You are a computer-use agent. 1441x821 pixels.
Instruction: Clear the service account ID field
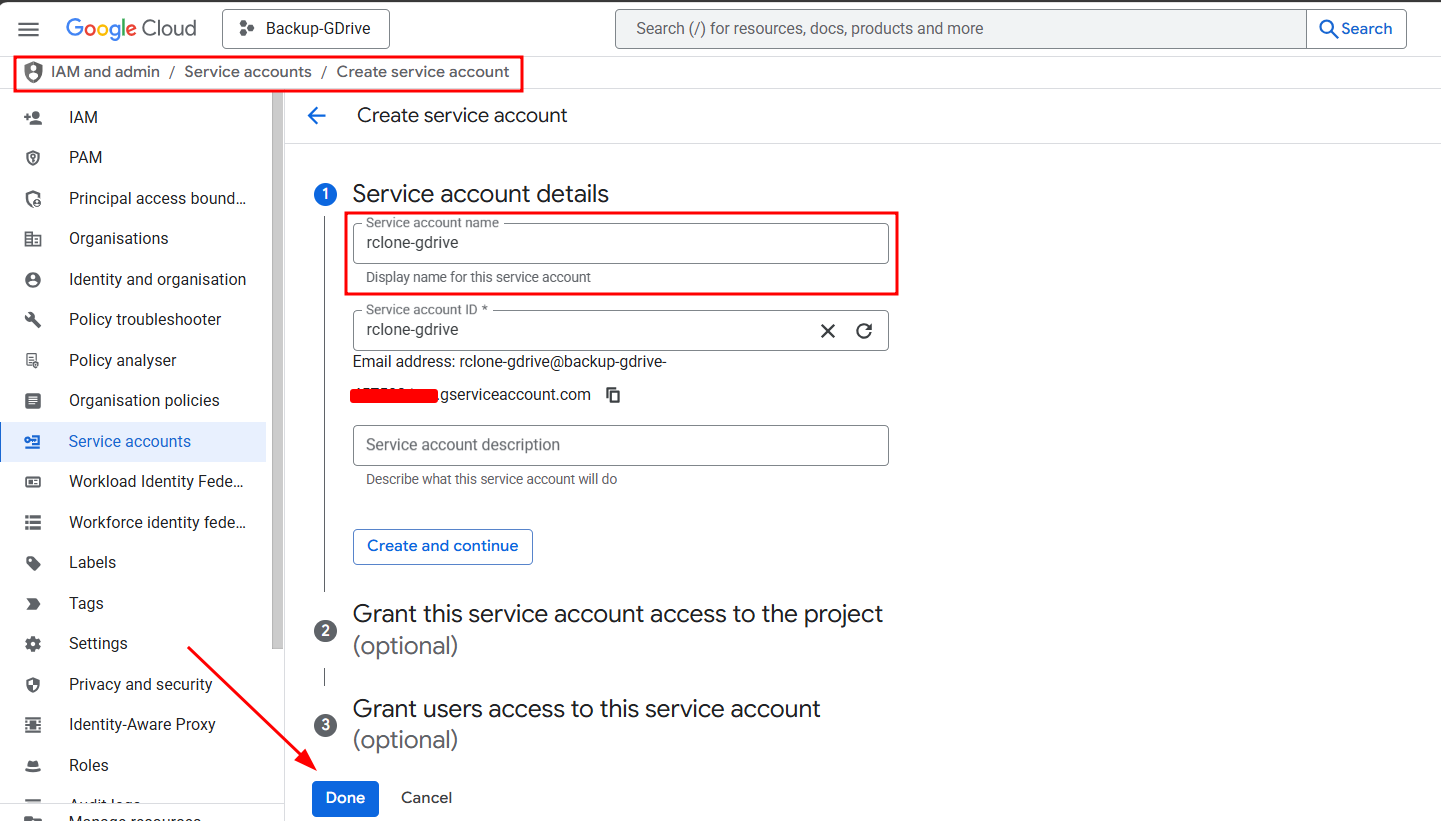coord(827,330)
